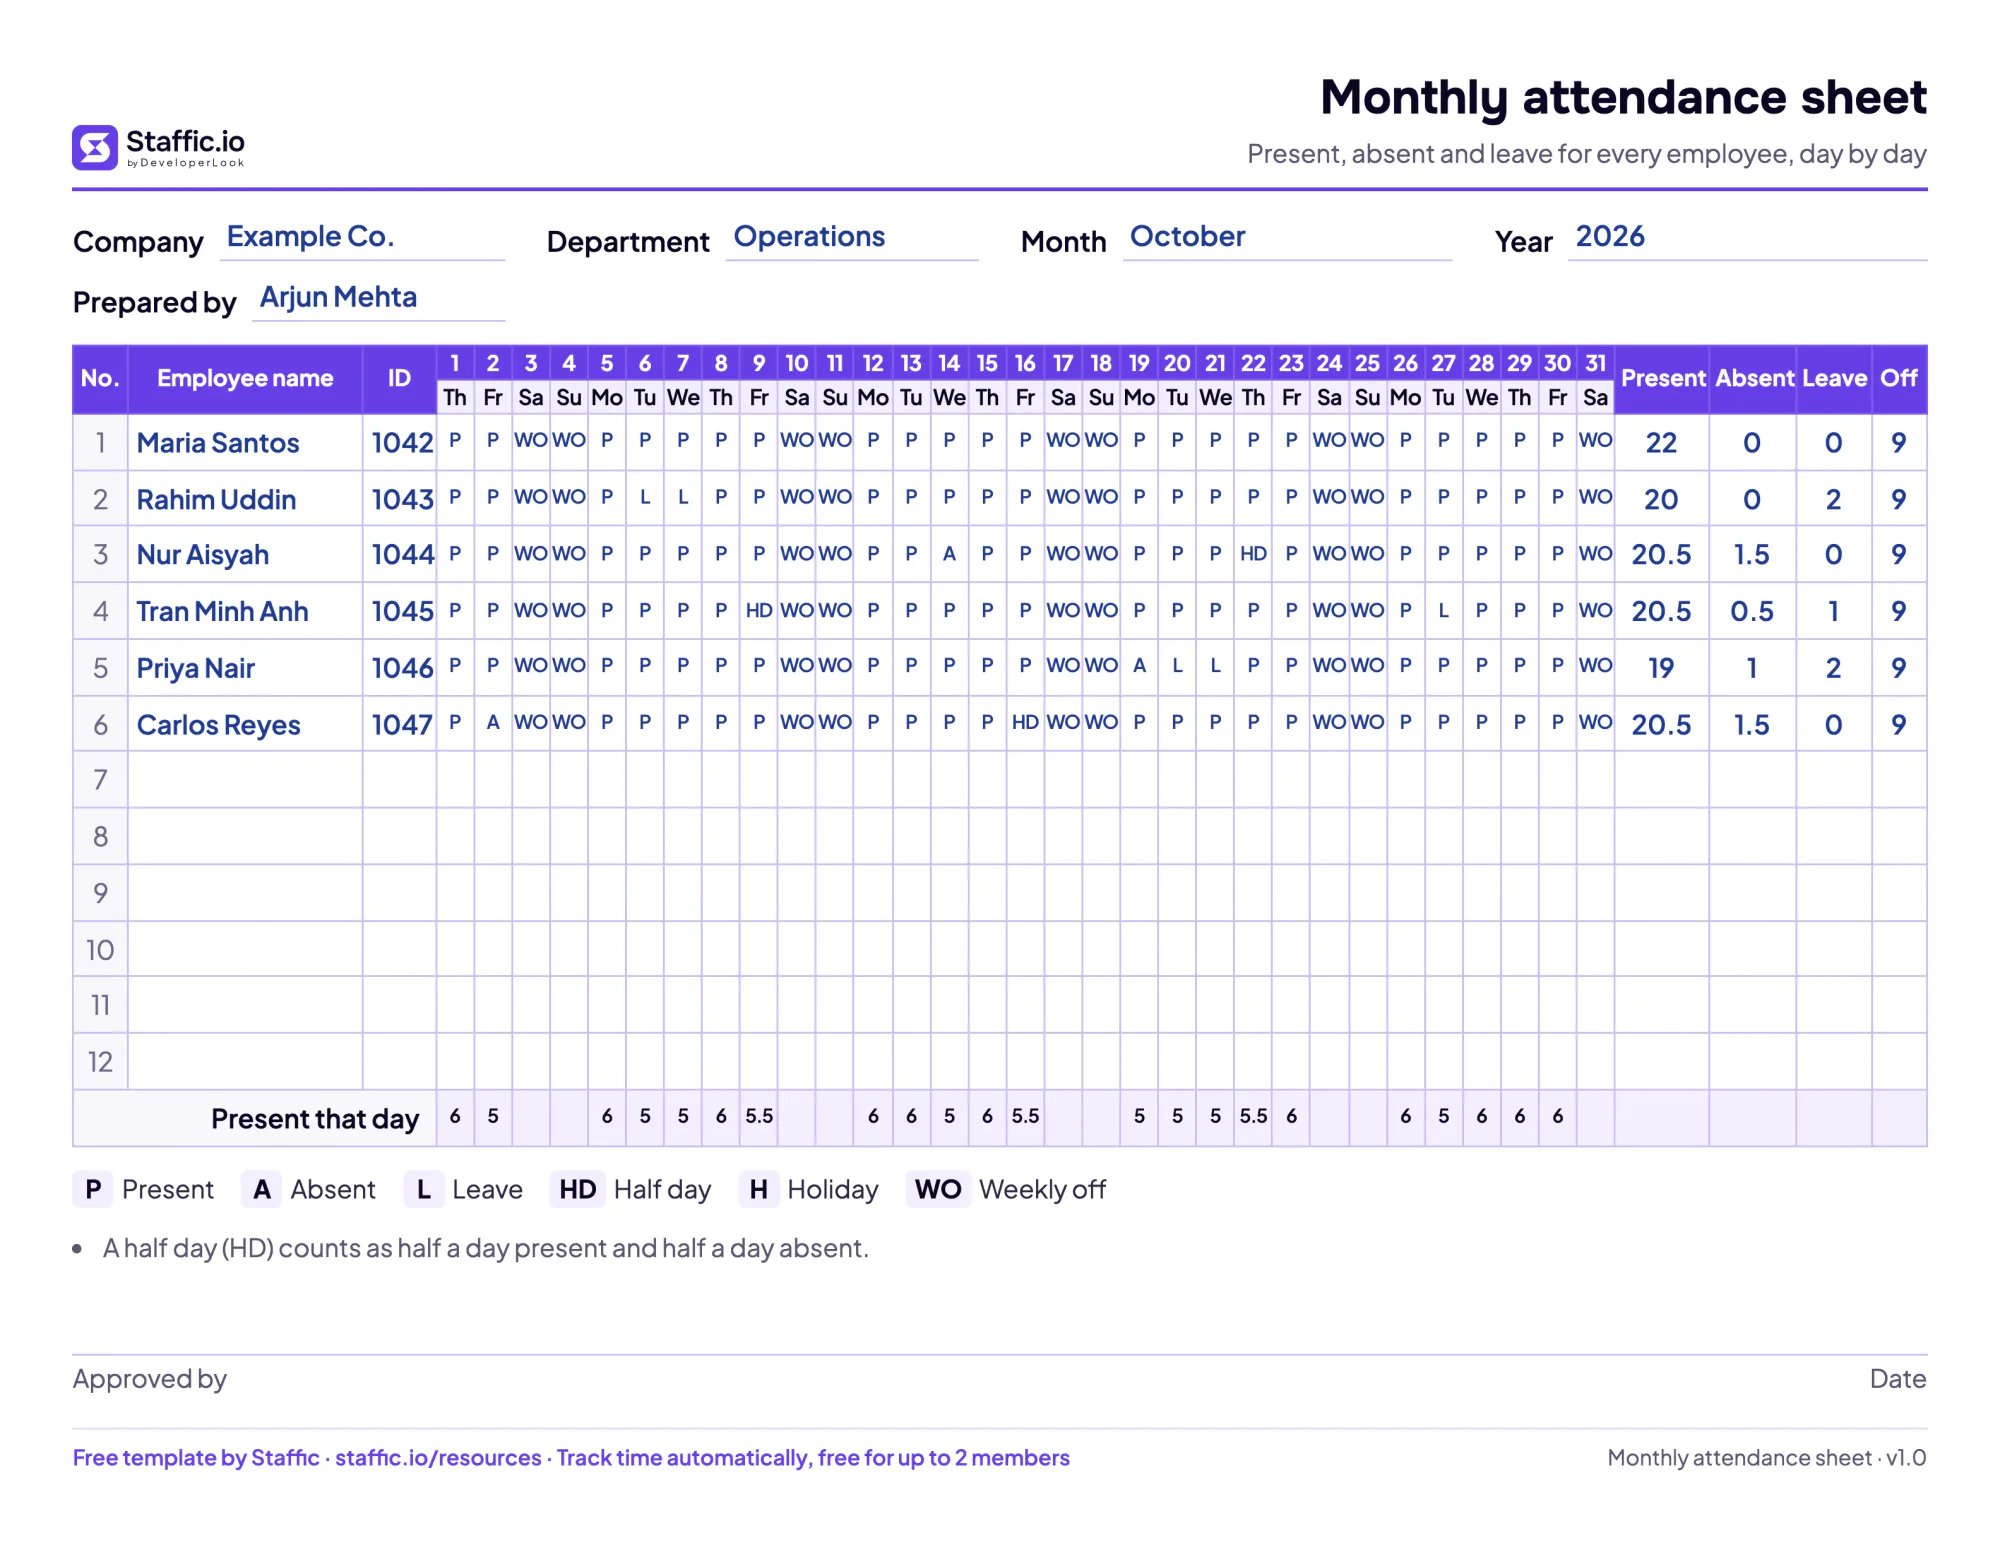
Task: Select employee name 'Carlos Reyes'
Action: click(218, 725)
